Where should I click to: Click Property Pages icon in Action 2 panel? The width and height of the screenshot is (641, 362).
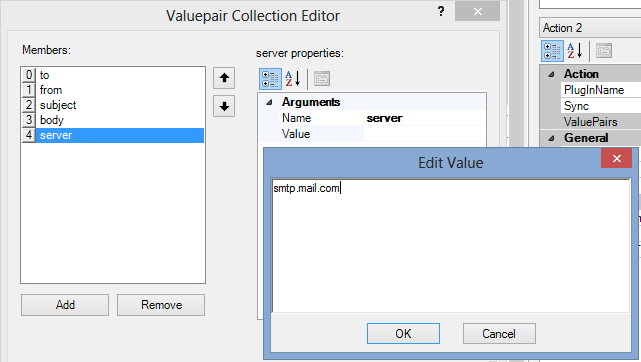pos(604,51)
